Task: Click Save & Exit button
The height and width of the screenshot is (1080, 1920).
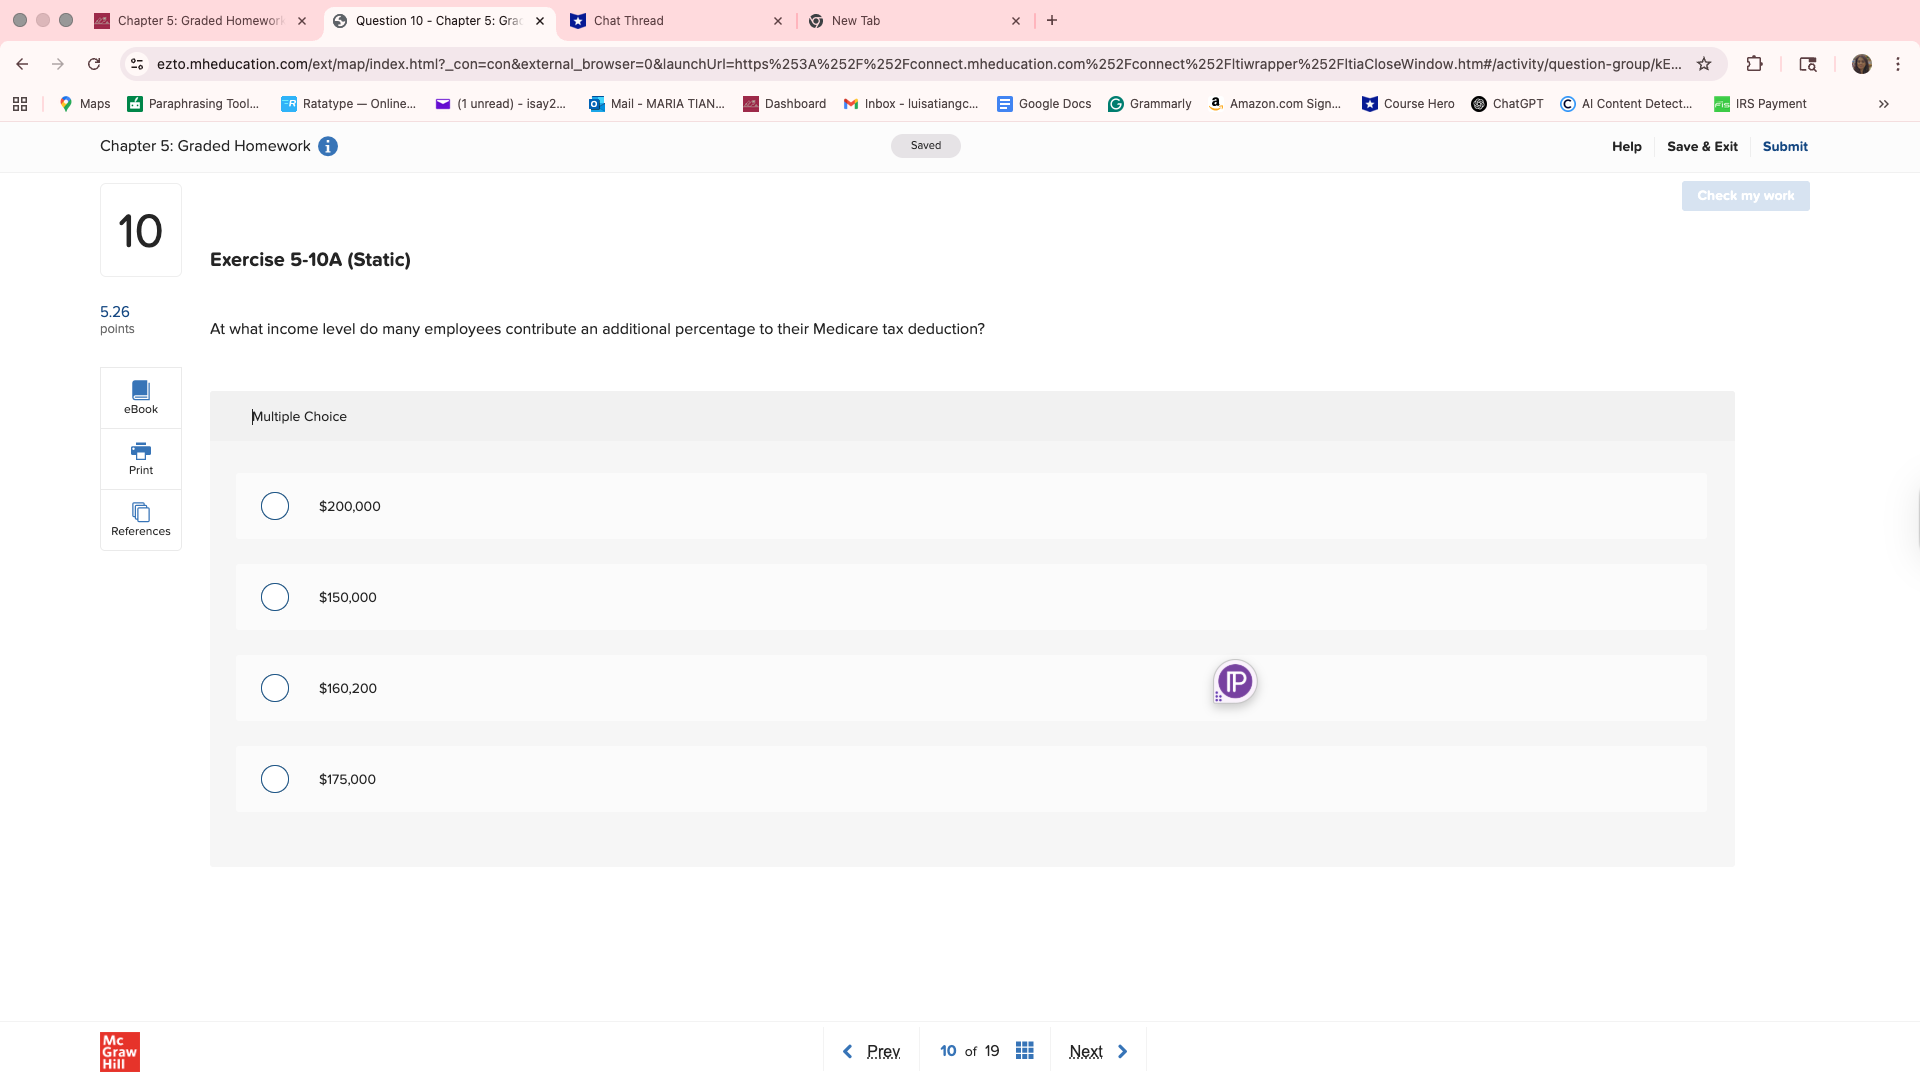Action: [1701, 146]
